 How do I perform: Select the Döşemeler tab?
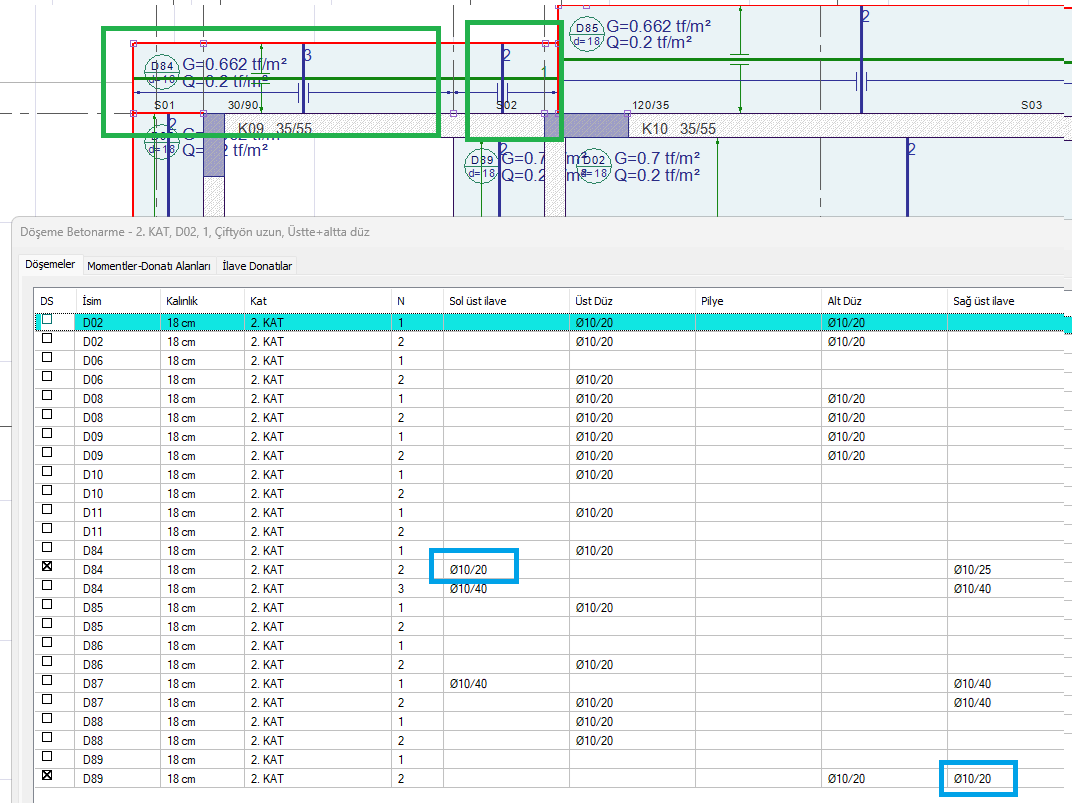(50, 265)
